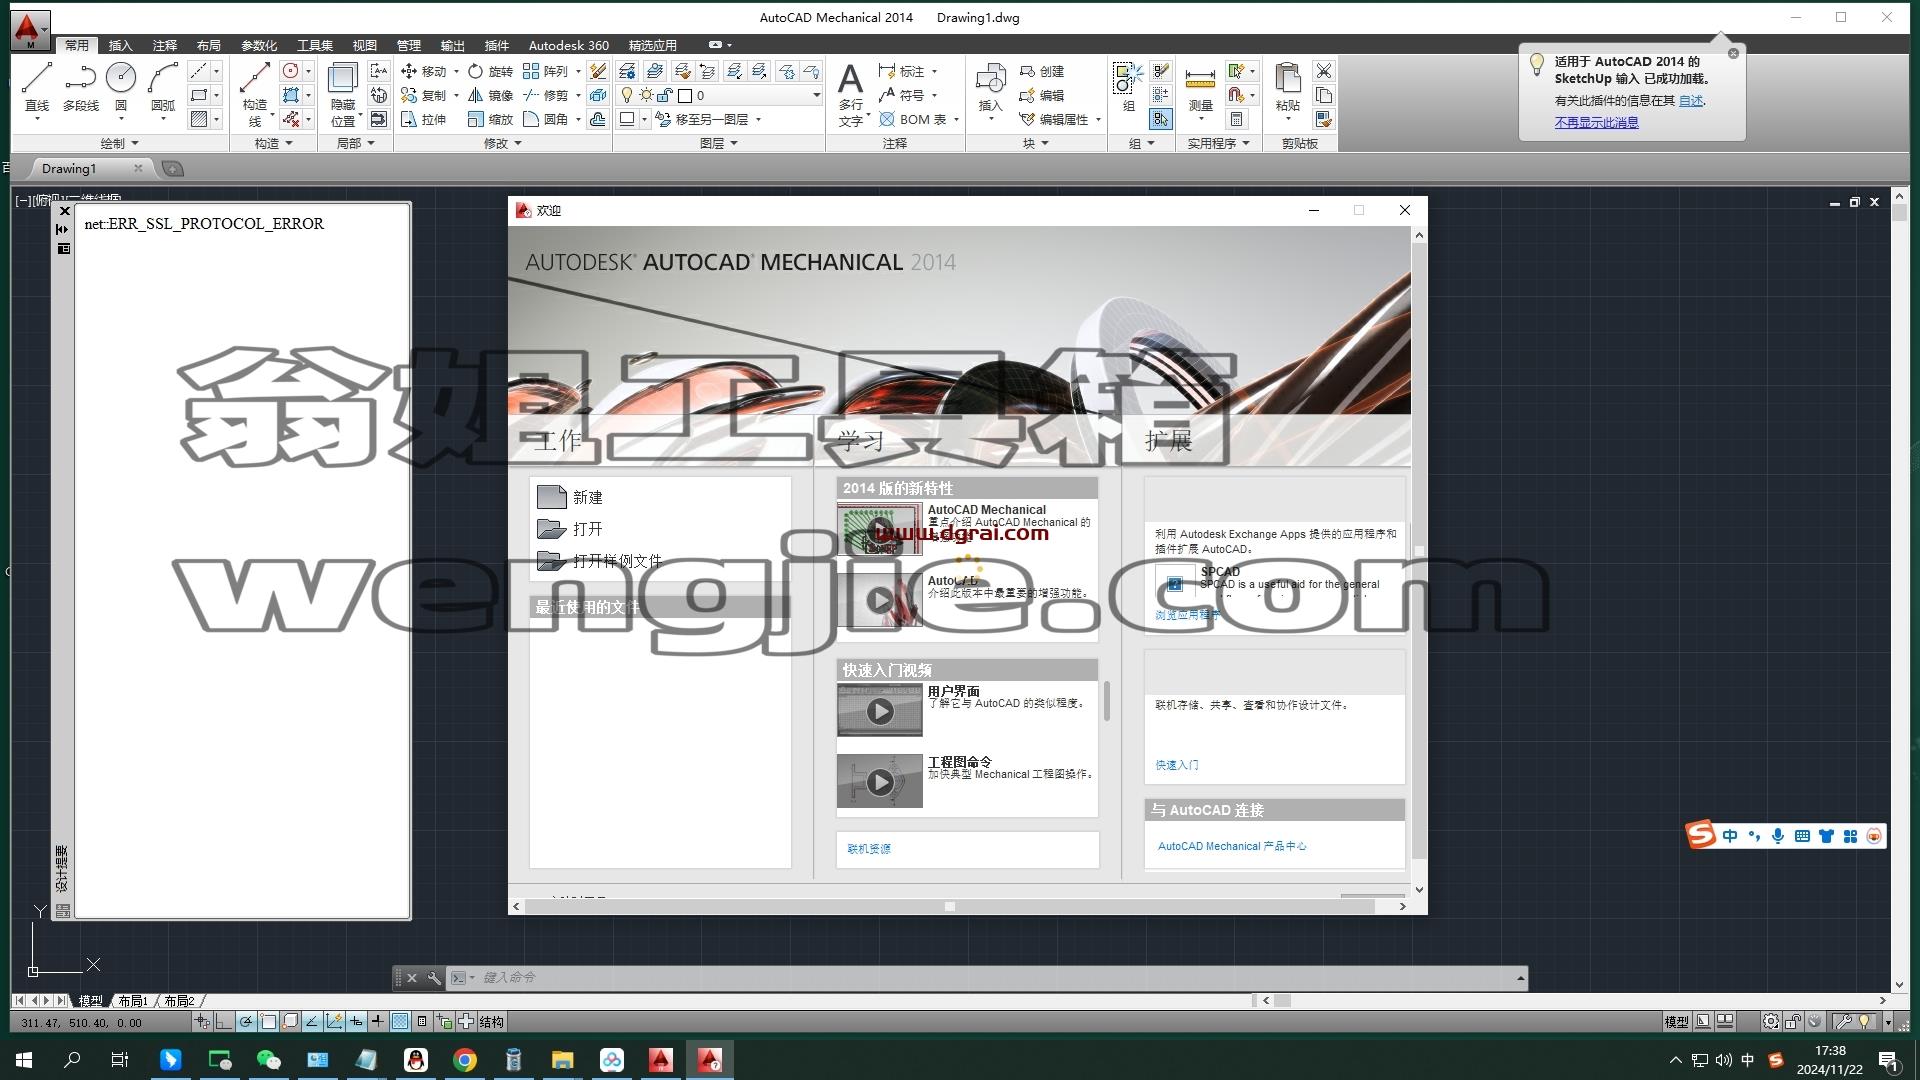Open the Windows Start menu

(24, 1060)
